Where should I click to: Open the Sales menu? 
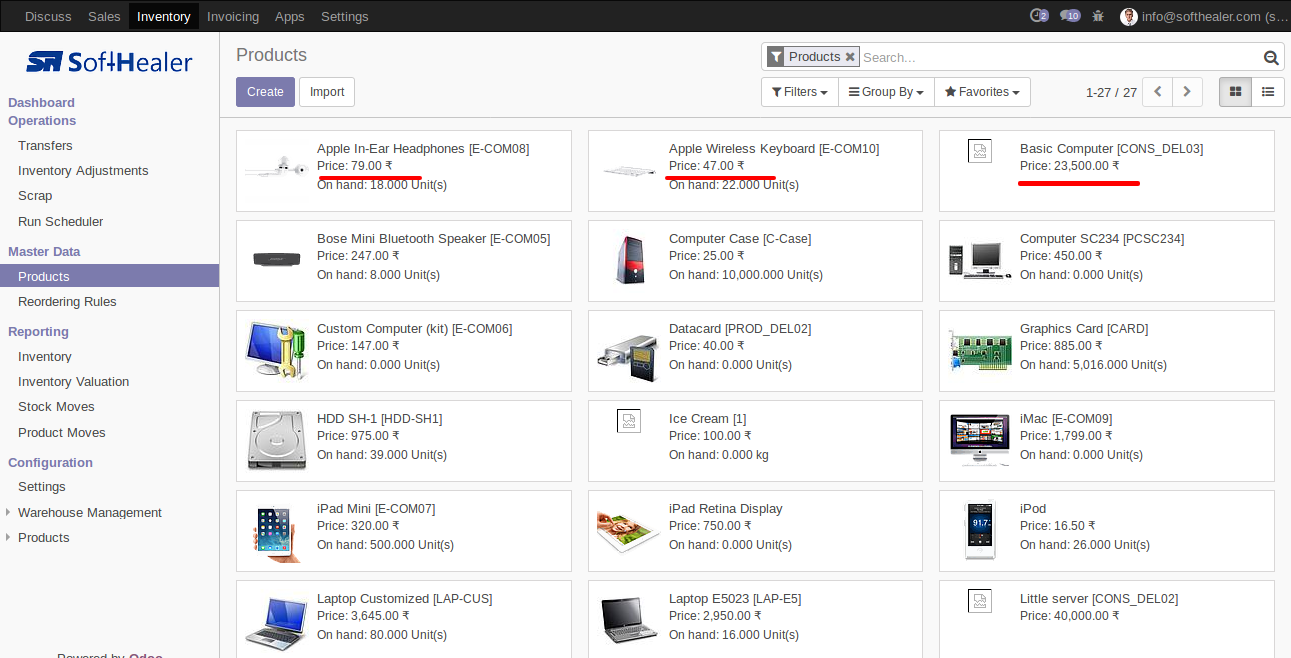[x=104, y=16]
